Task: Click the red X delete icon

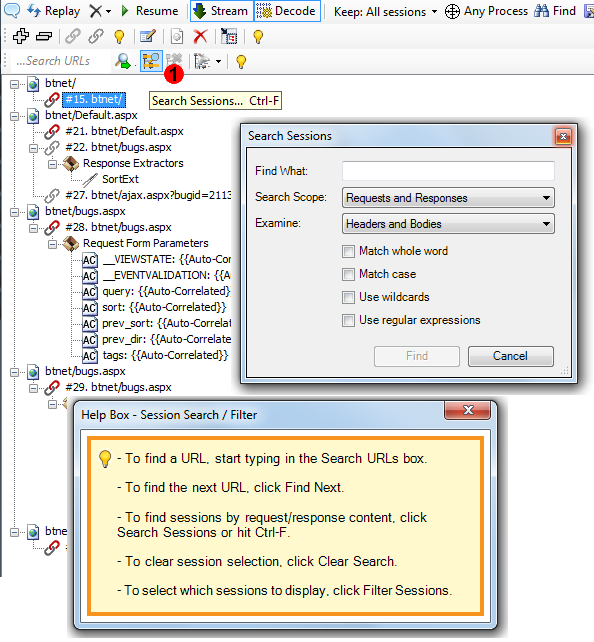Action: pyautogui.click(x=200, y=37)
